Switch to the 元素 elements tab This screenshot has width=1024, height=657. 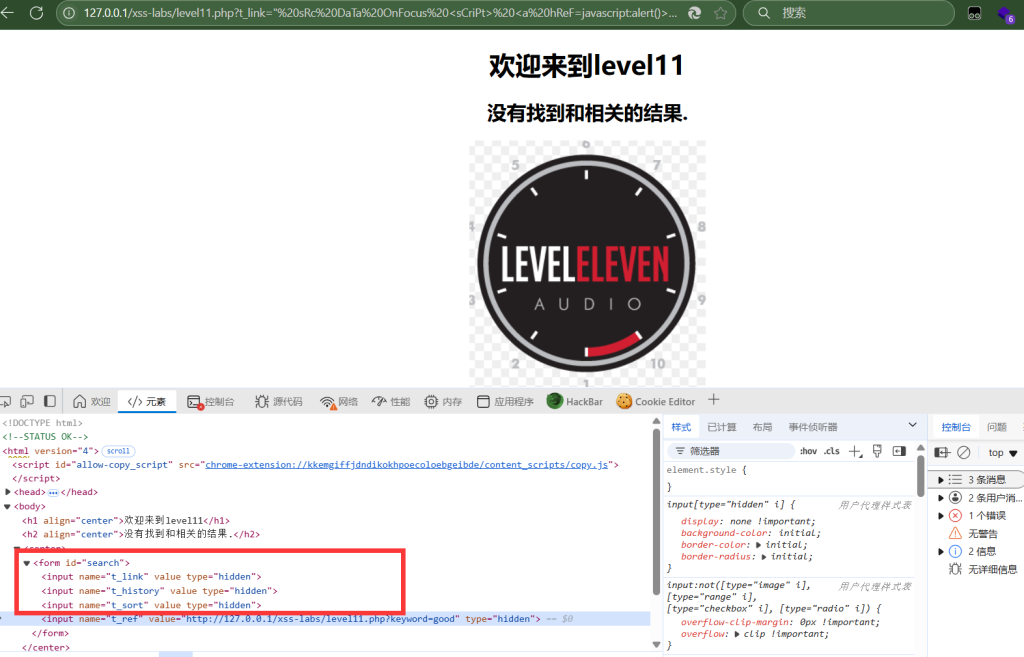pos(147,401)
